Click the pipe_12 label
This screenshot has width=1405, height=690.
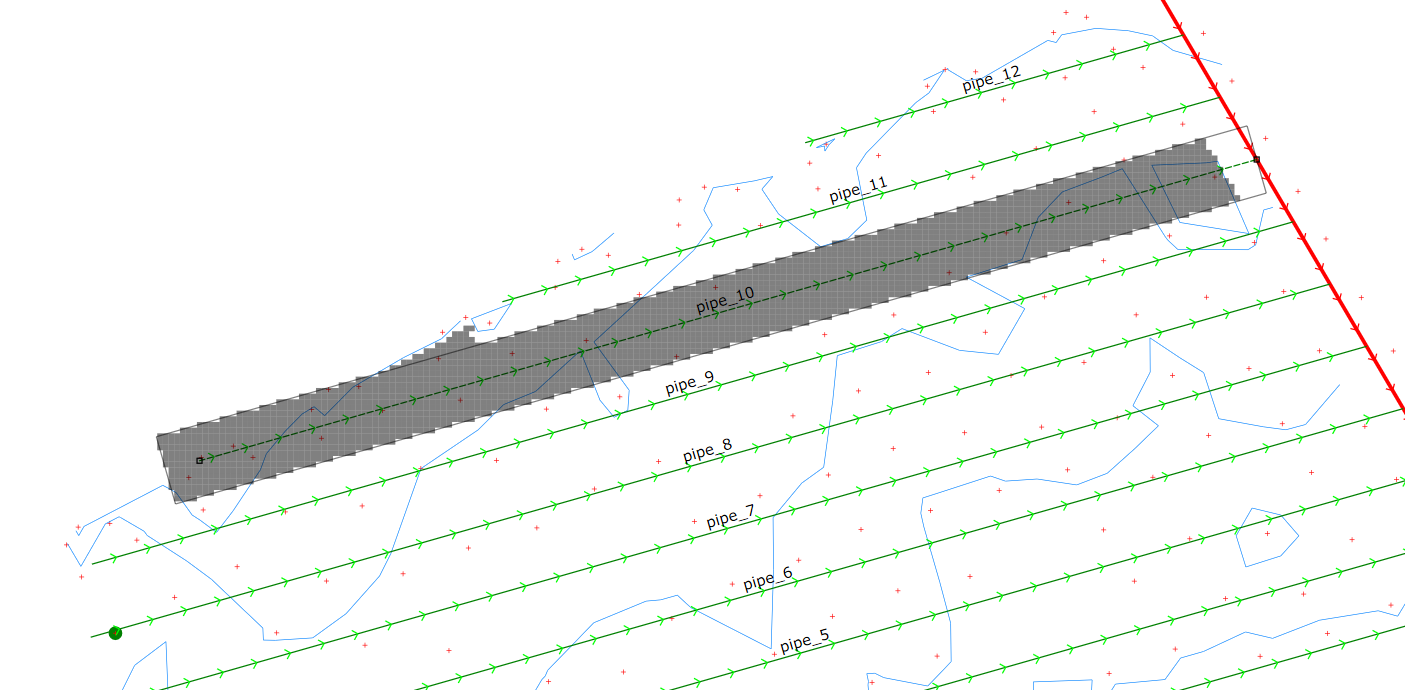click(991, 79)
